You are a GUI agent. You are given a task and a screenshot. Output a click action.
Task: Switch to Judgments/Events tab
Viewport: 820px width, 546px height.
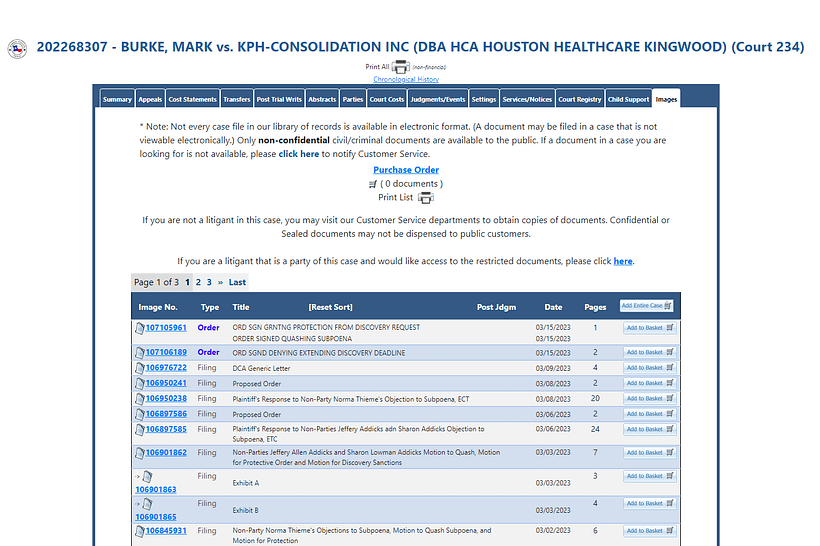click(x=438, y=99)
